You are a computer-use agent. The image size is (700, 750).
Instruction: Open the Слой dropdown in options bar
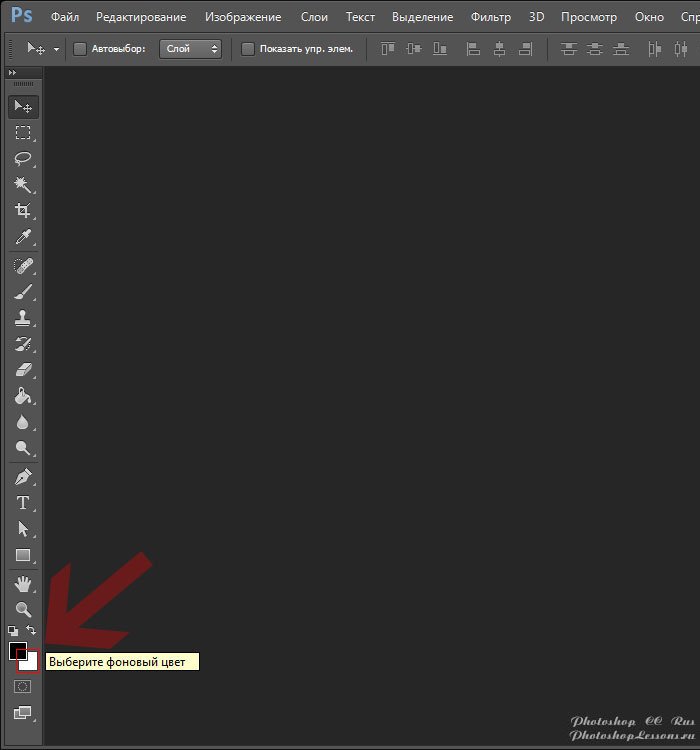click(190, 49)
